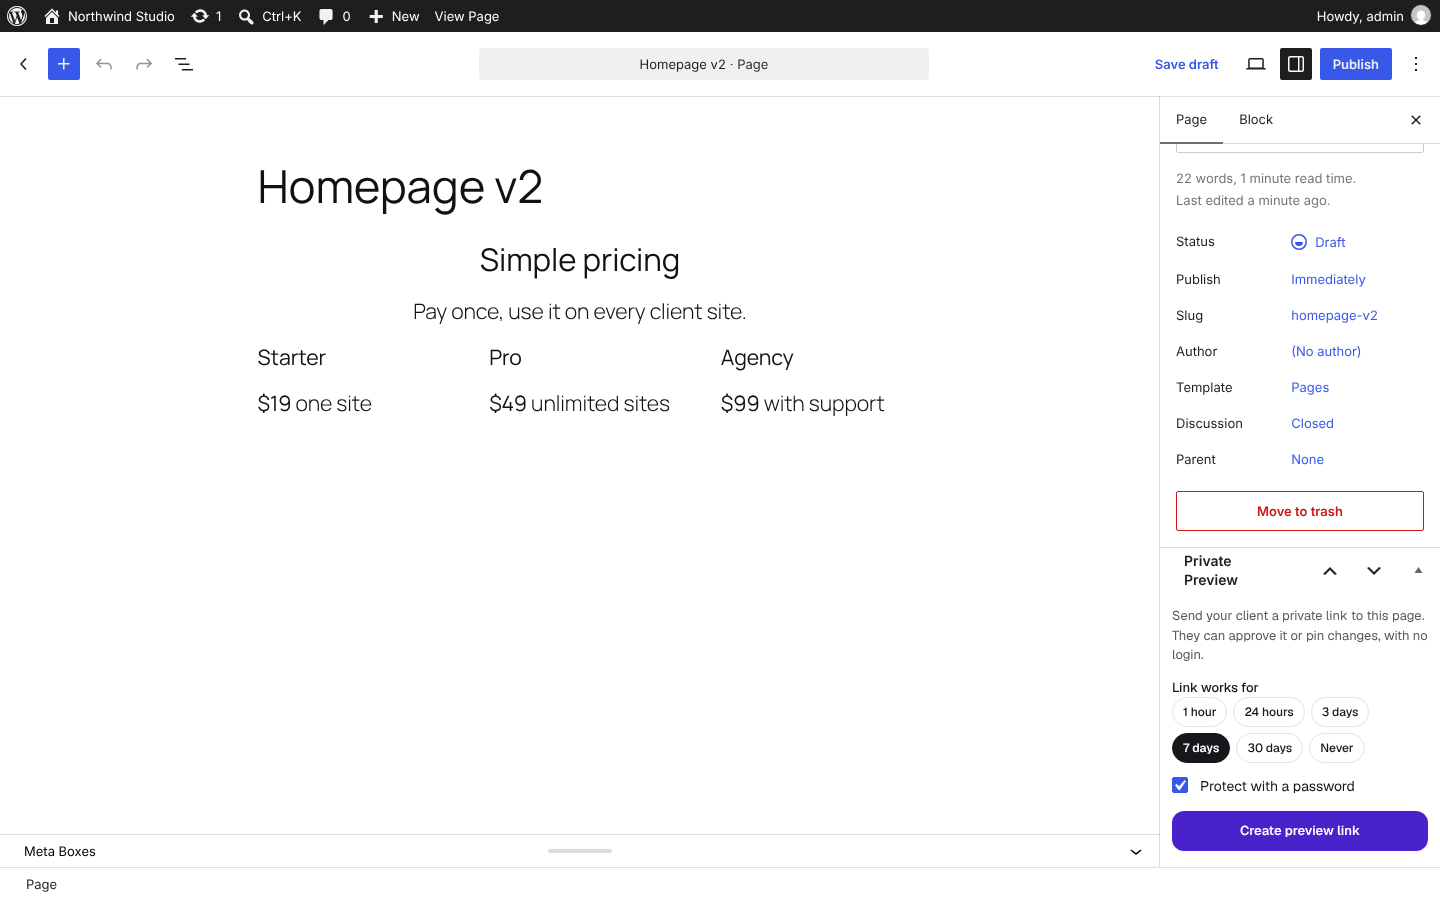Undo the last change

(104, 64)
